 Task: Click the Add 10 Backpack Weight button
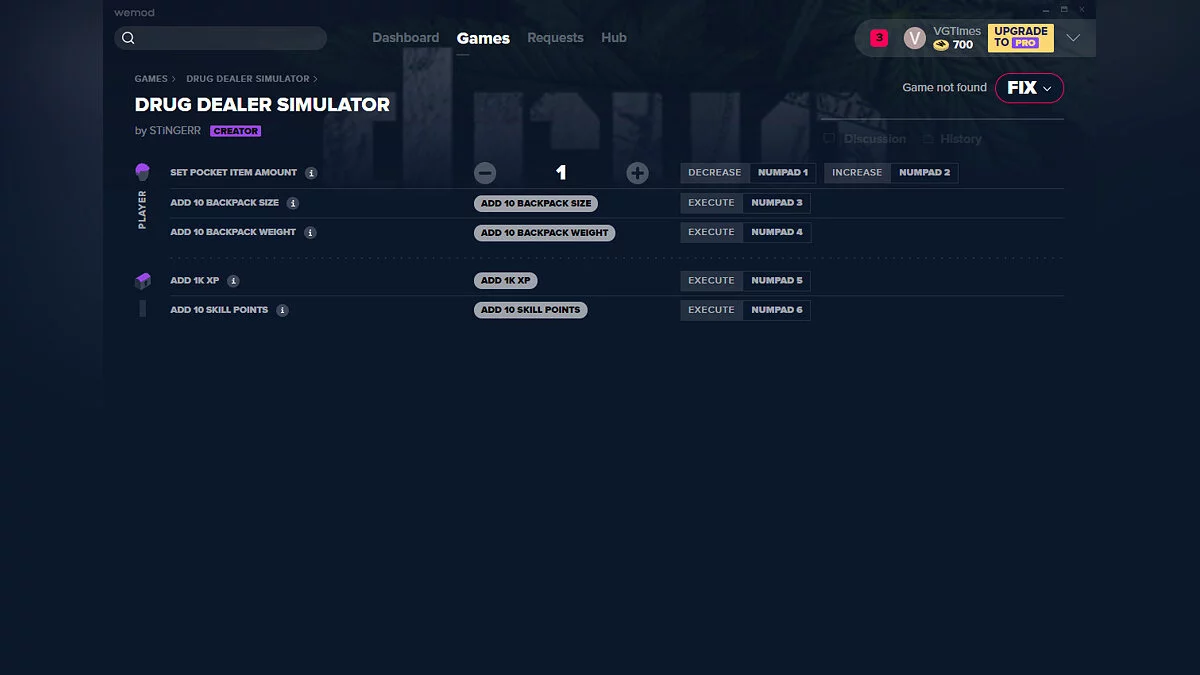tap(544, 232)
